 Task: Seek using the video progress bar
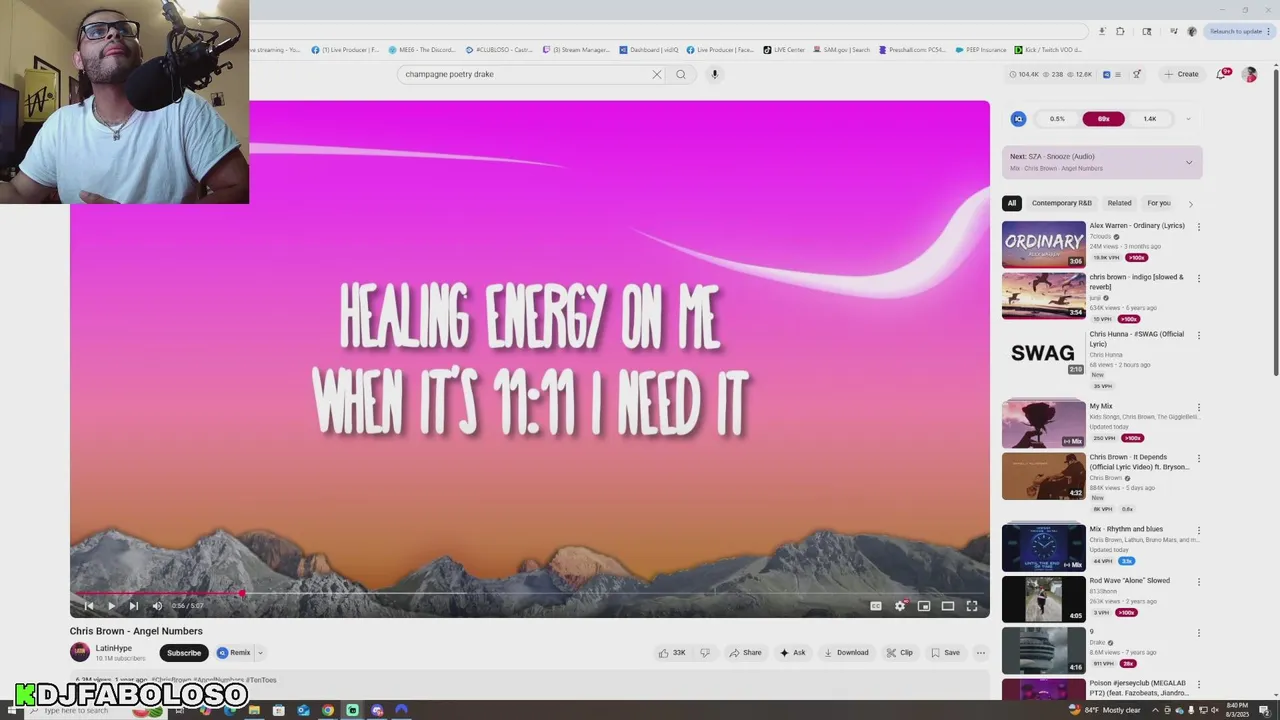530,593
